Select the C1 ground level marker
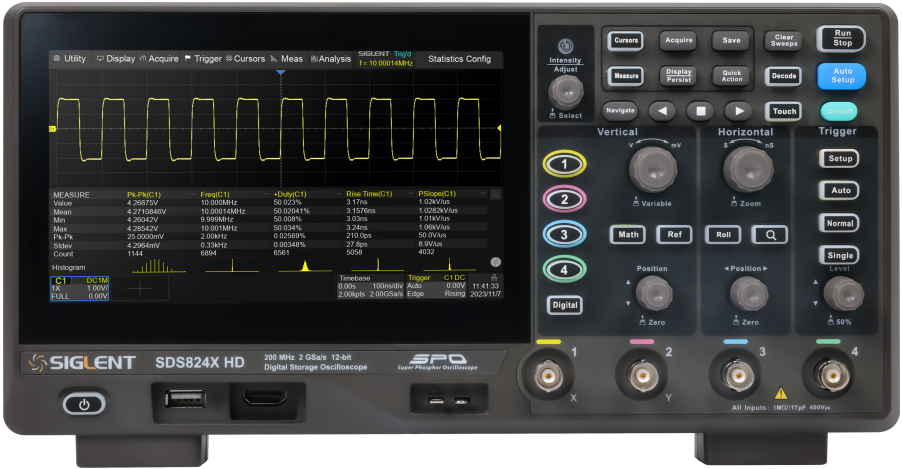 click(52, 129)
